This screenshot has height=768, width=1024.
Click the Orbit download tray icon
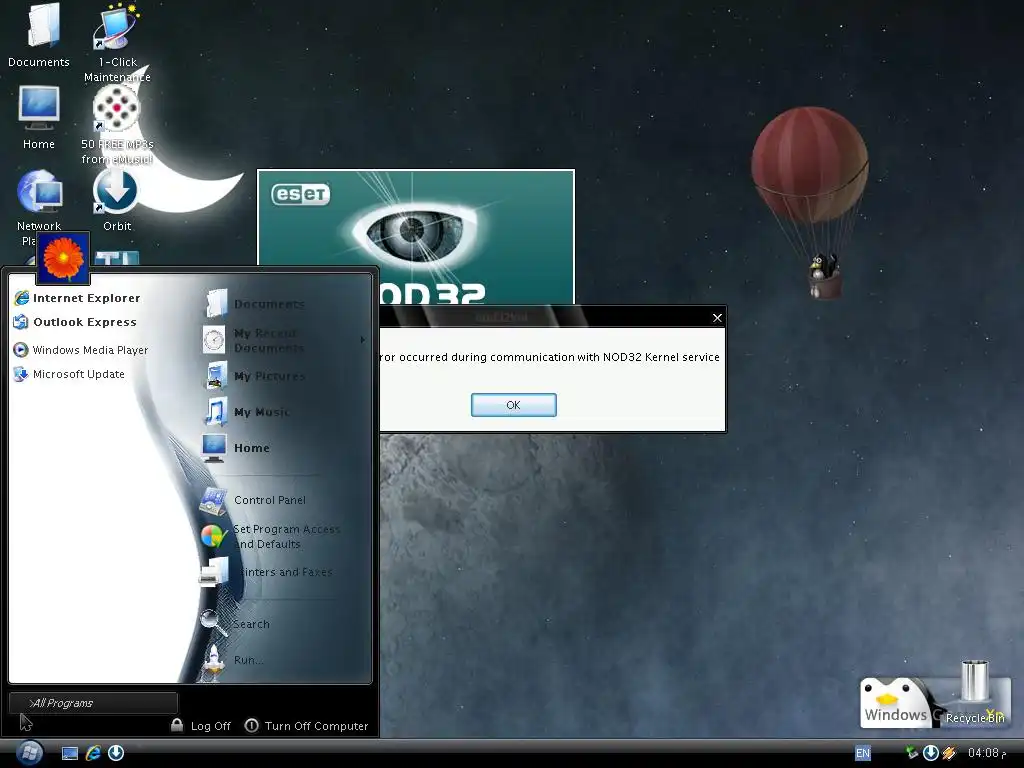click(931, 753)
